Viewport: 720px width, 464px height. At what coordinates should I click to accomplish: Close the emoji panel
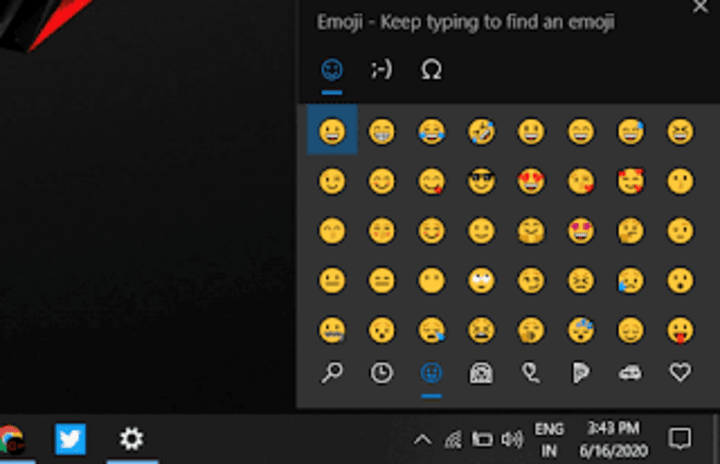point(700,6)
